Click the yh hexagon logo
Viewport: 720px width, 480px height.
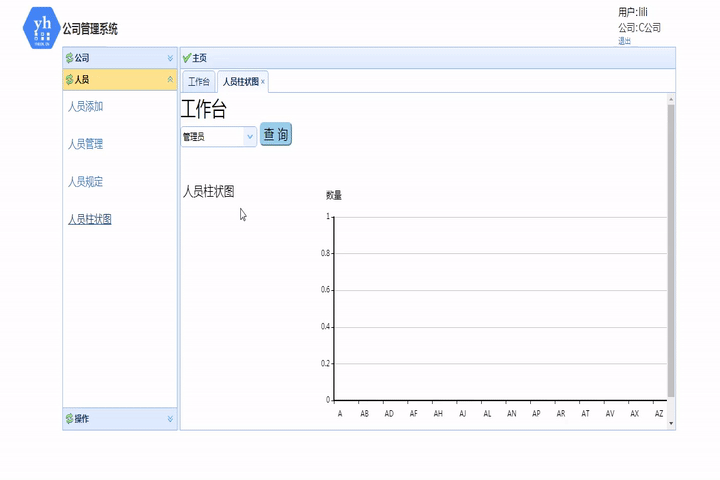pyautogui.click(x=41, y=28)
